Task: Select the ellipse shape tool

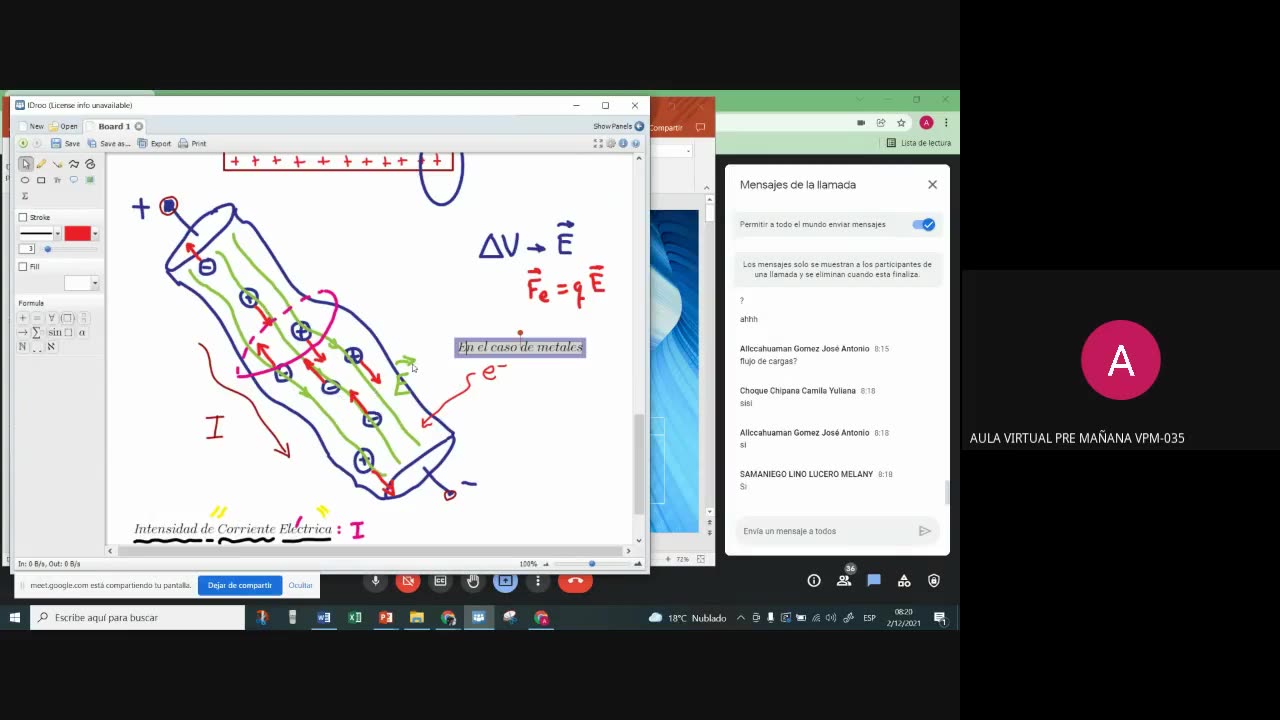Action: tap(25, 180)
